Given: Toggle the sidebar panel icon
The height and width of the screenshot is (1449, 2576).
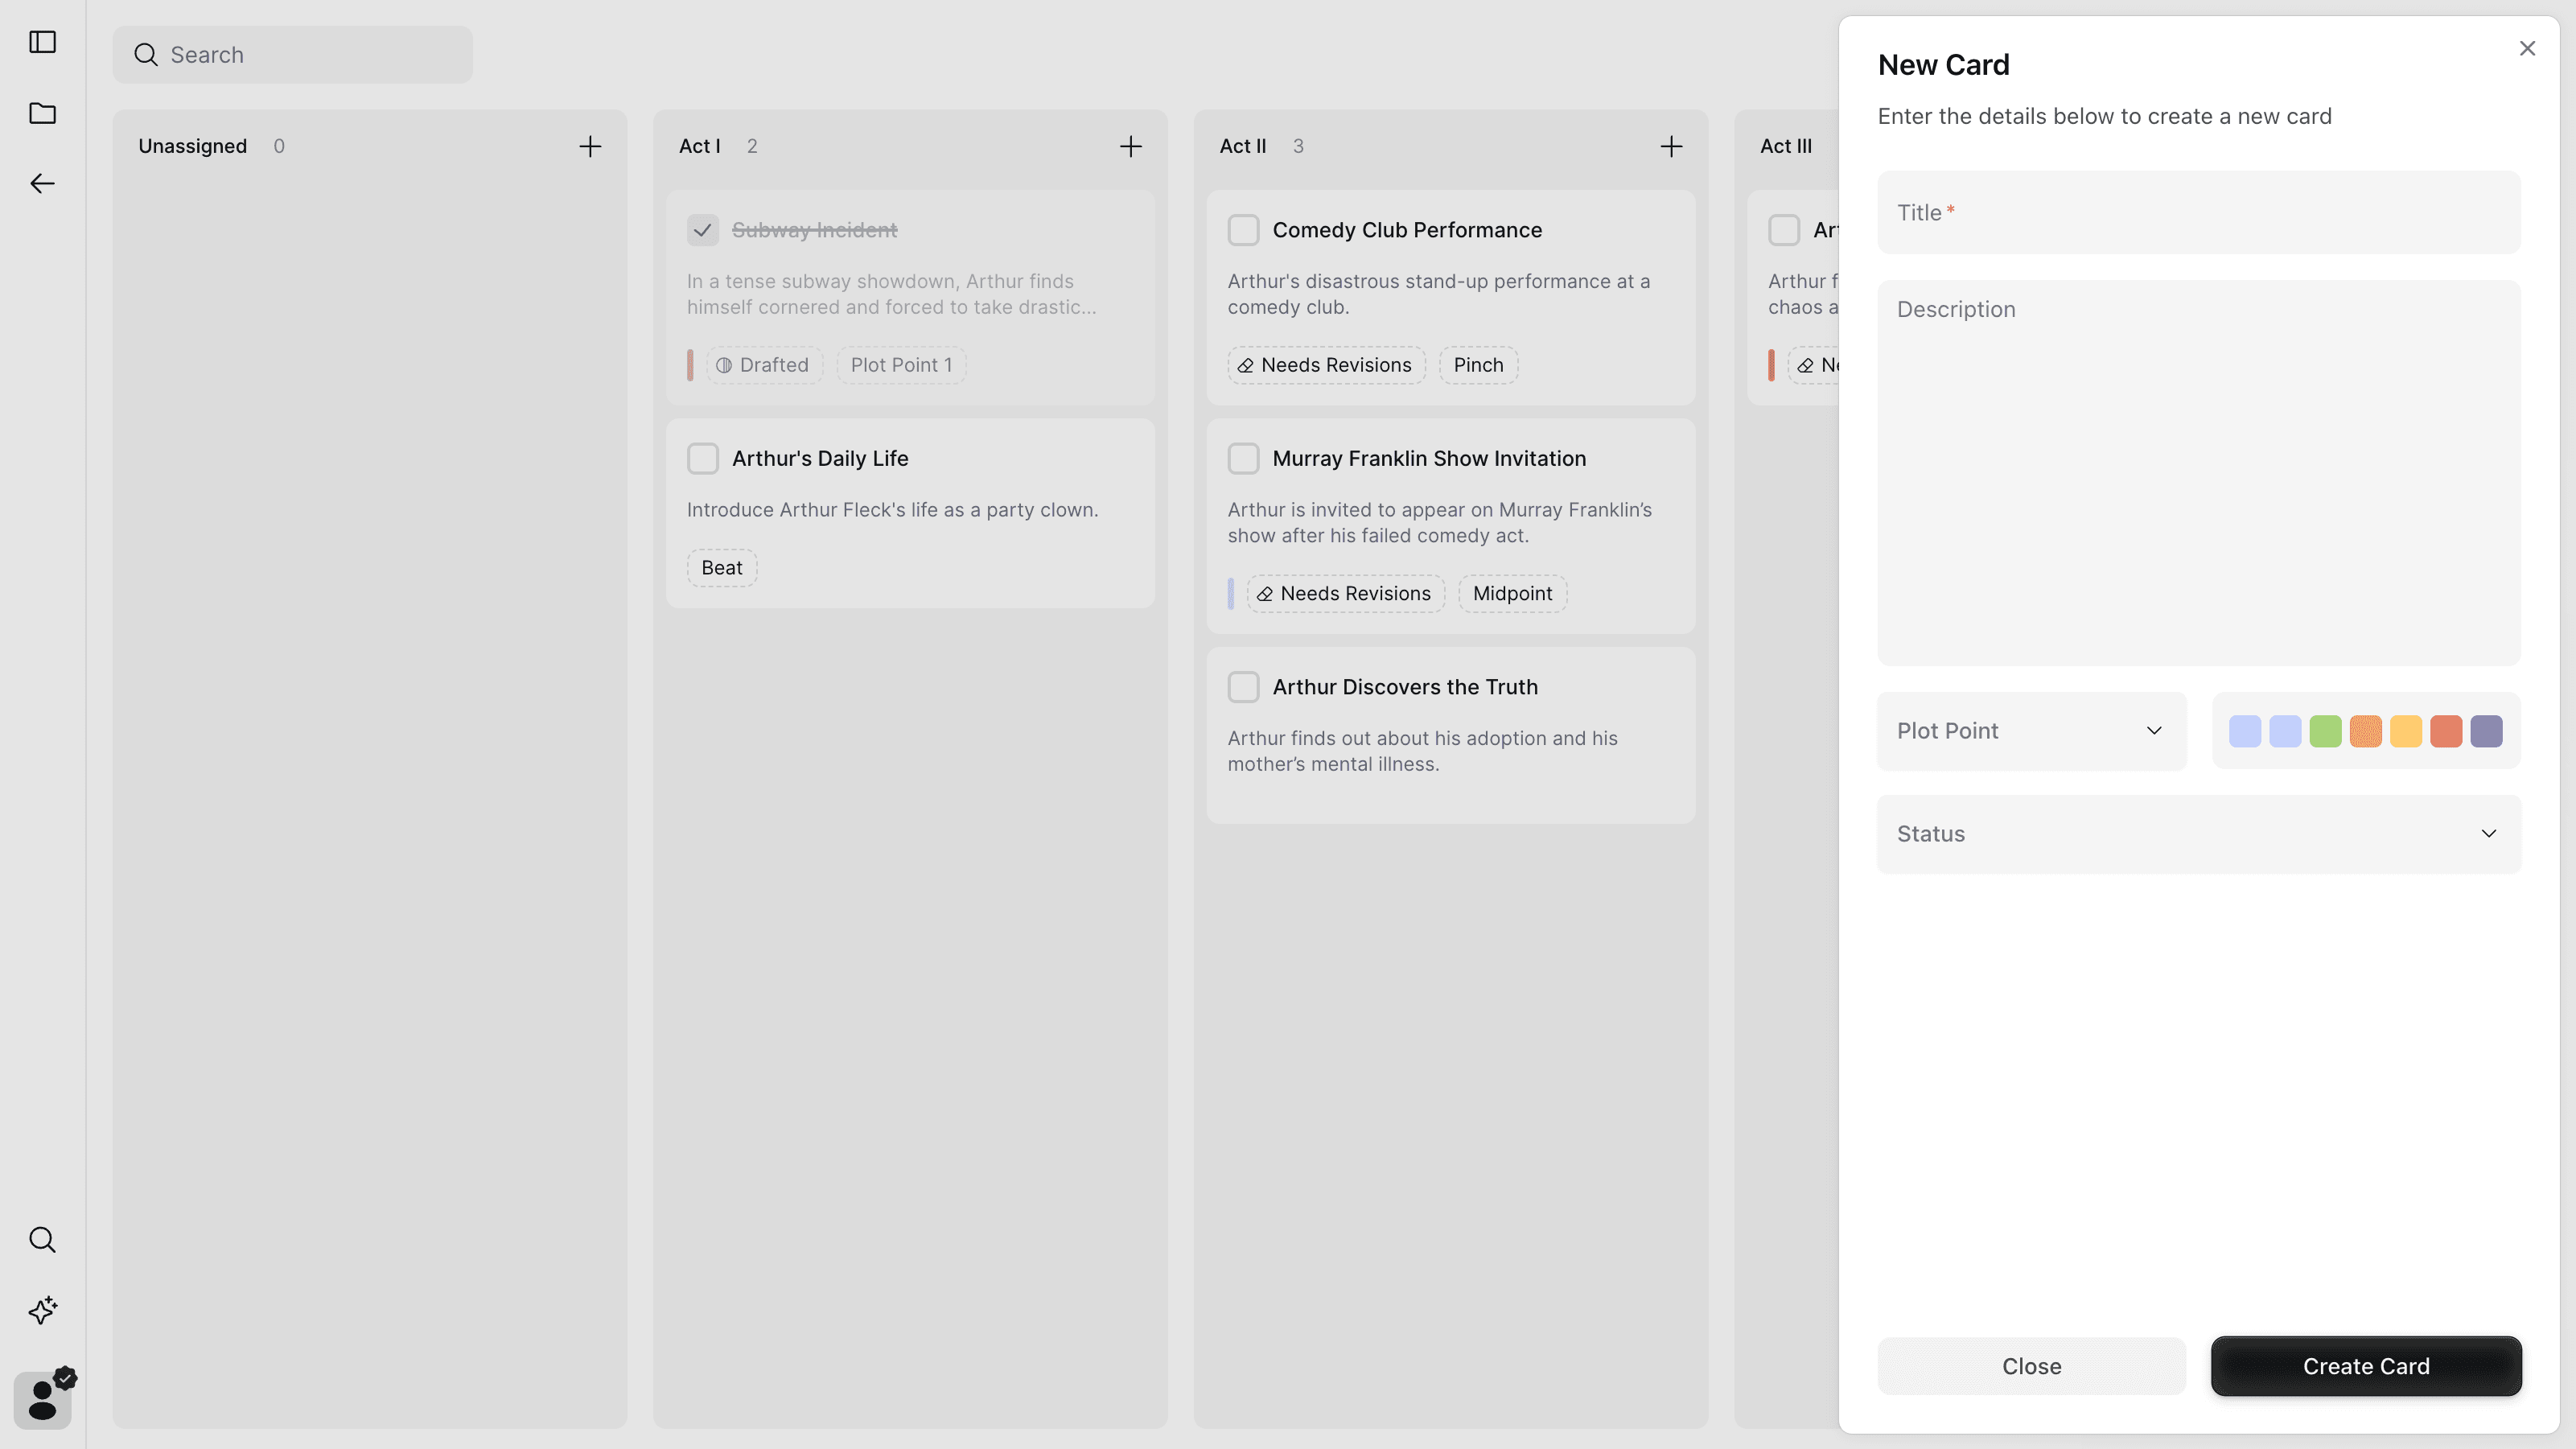Looking at the screenshot, I should (x=42, y=42).
